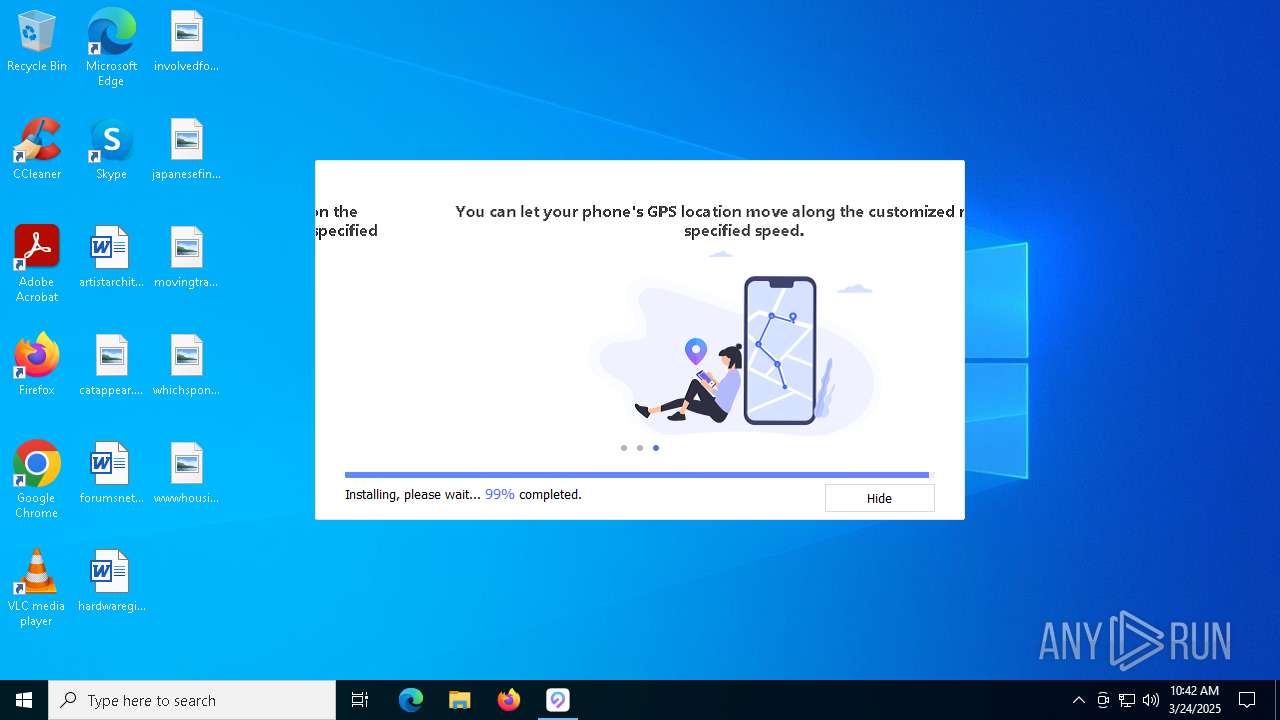Switch to the installer taskbar app
Screen dimensions: 1280x720
click(x=558, y=700)
